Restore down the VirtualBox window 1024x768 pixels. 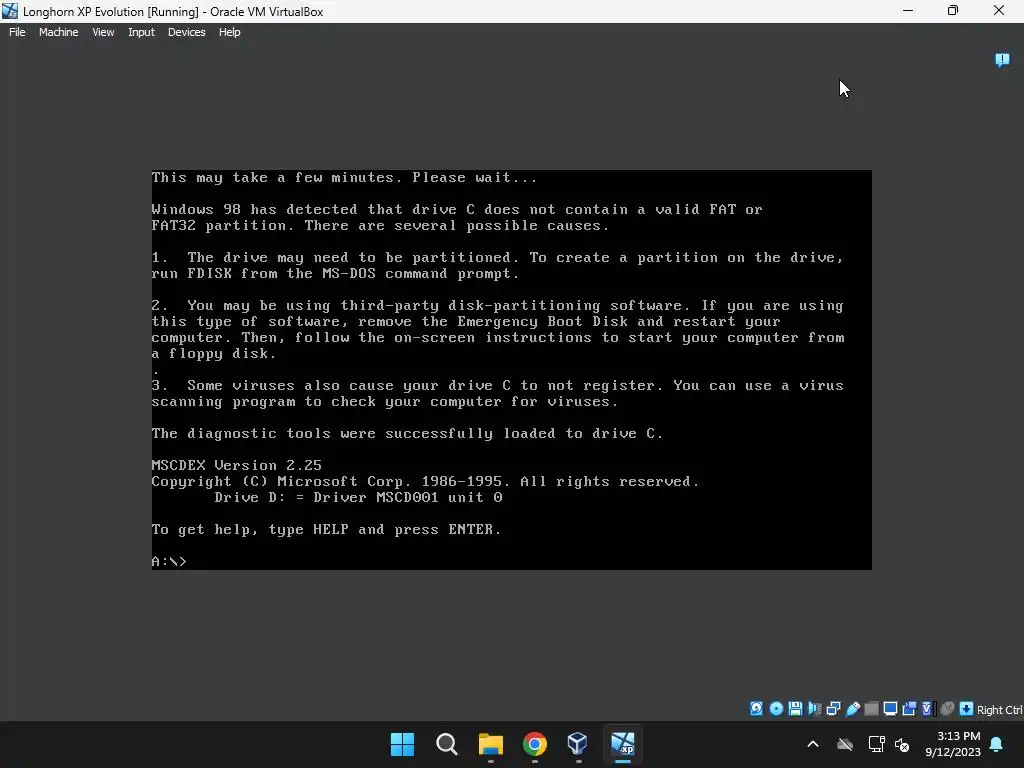click(953, 10)
